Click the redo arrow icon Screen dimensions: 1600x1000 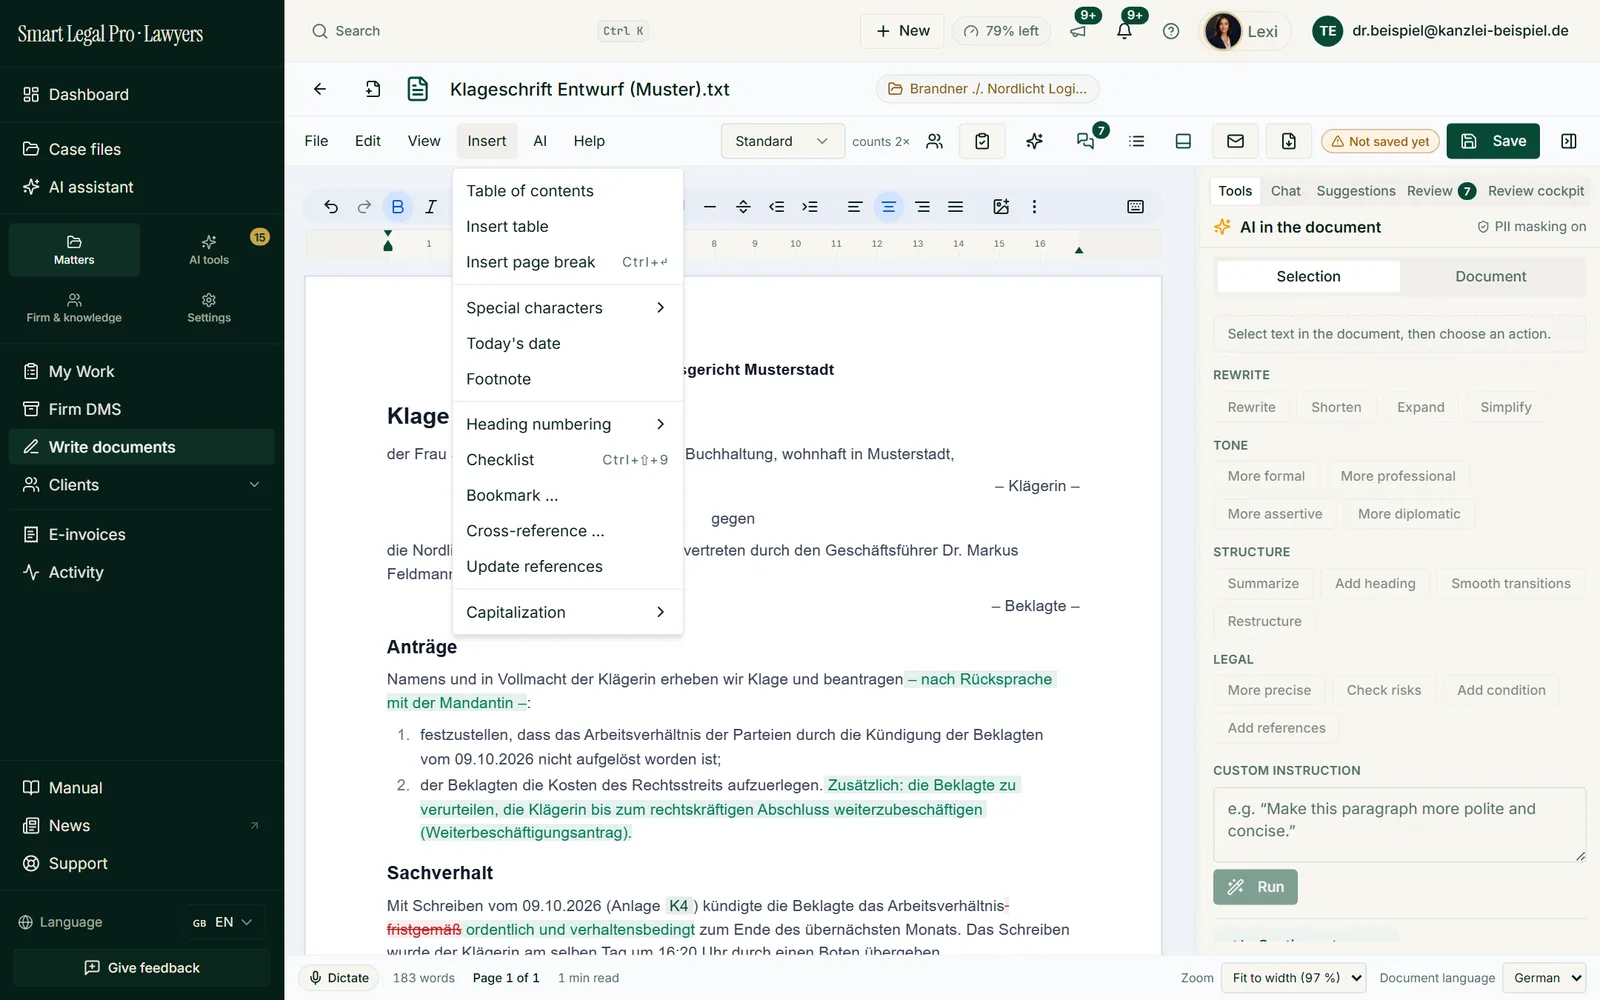364,207
